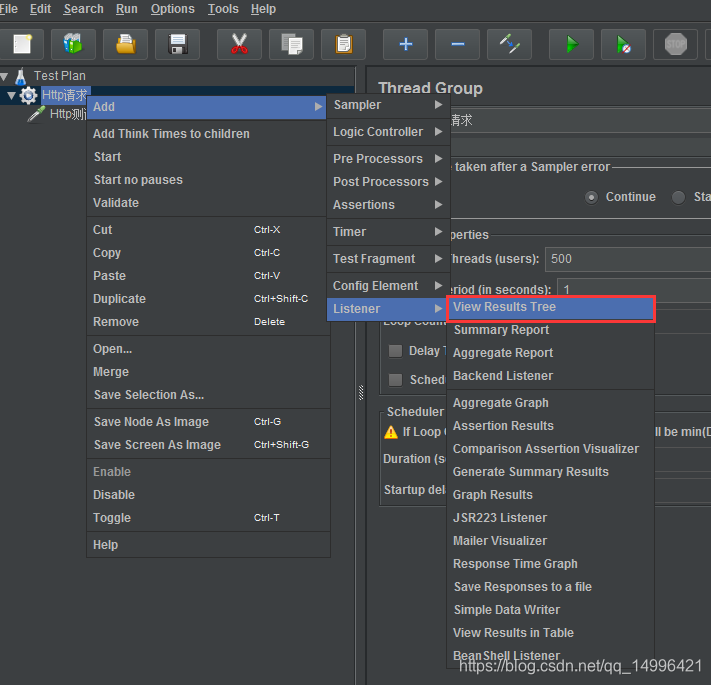Expand the Test Fragment submenu
Image resolution: width=711 pixels, height=685 pixels.
click(x=388, y=259)
